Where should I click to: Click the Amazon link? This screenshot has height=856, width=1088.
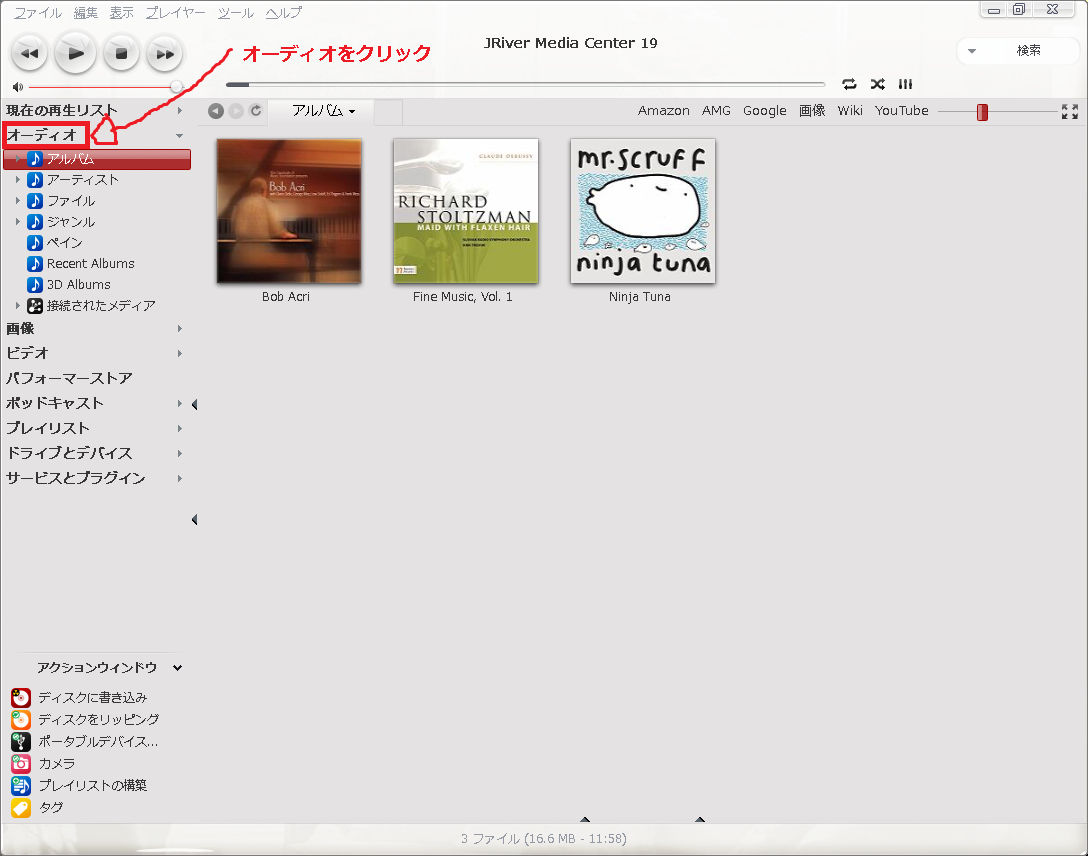coord(663,111)
